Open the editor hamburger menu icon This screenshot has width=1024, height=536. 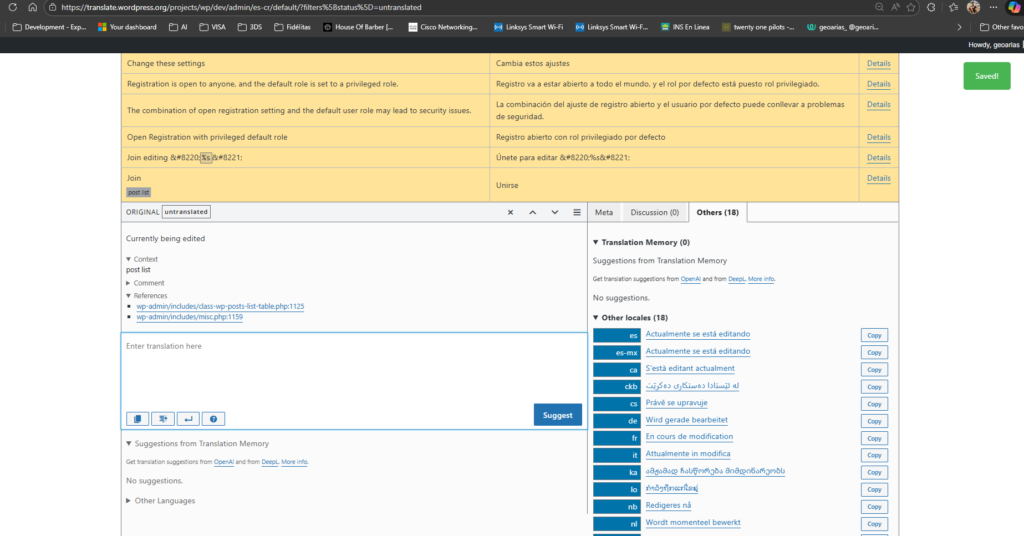click(577, 212)
